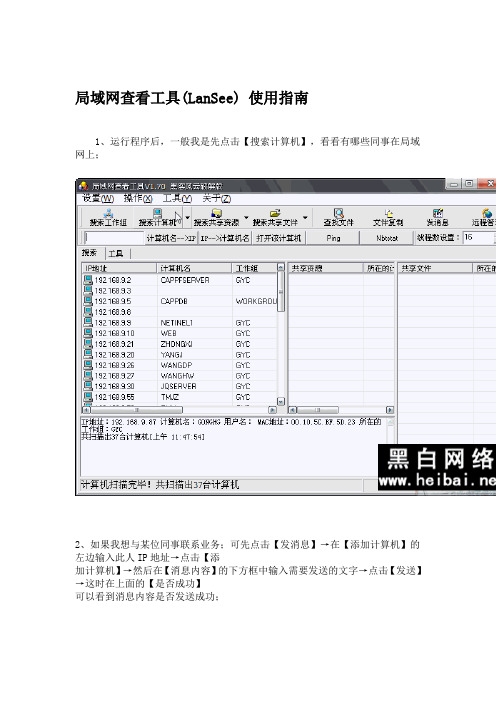Viewport: 496px width, 702px height.
Task: Click the 搜索共享文件 toolbar icon
Action: 275,213
